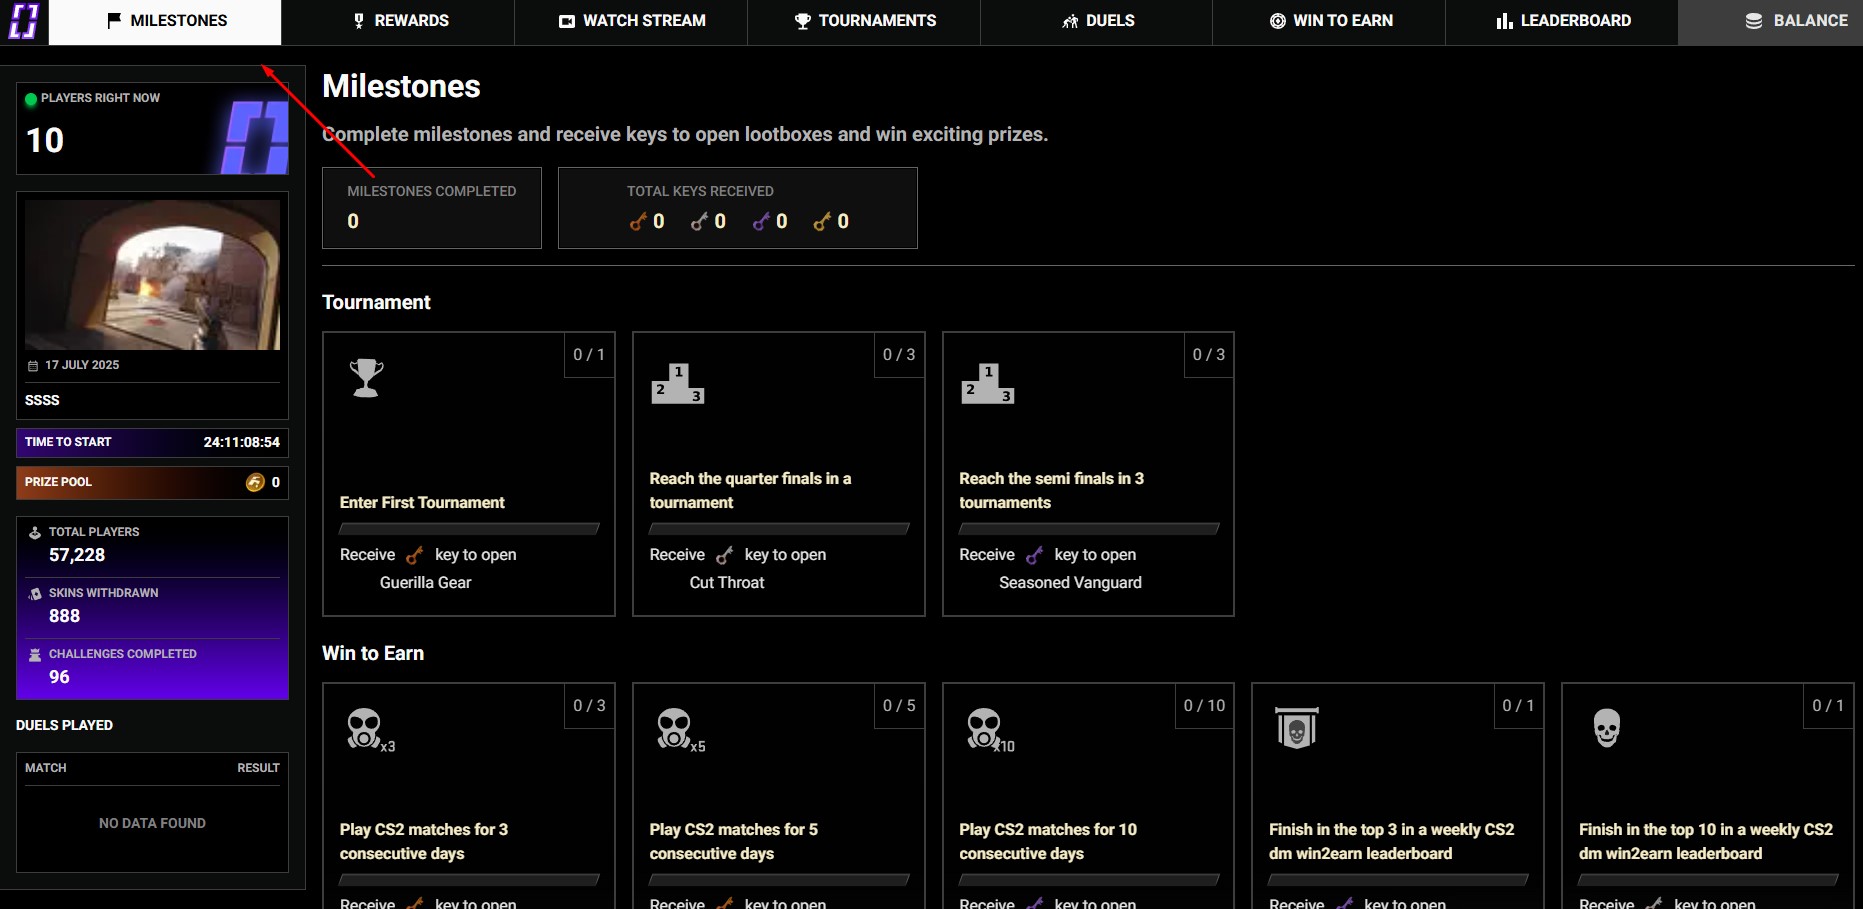Image resolution: width=1863 pixels, height=909 pixels.
Task: Go to the Tournaments tab
Action: (865, 21)
